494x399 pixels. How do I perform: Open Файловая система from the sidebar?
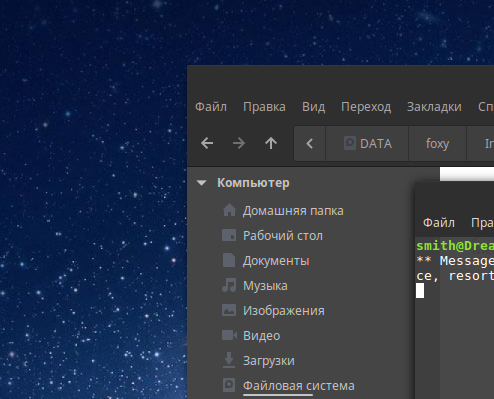coord(298,386)
